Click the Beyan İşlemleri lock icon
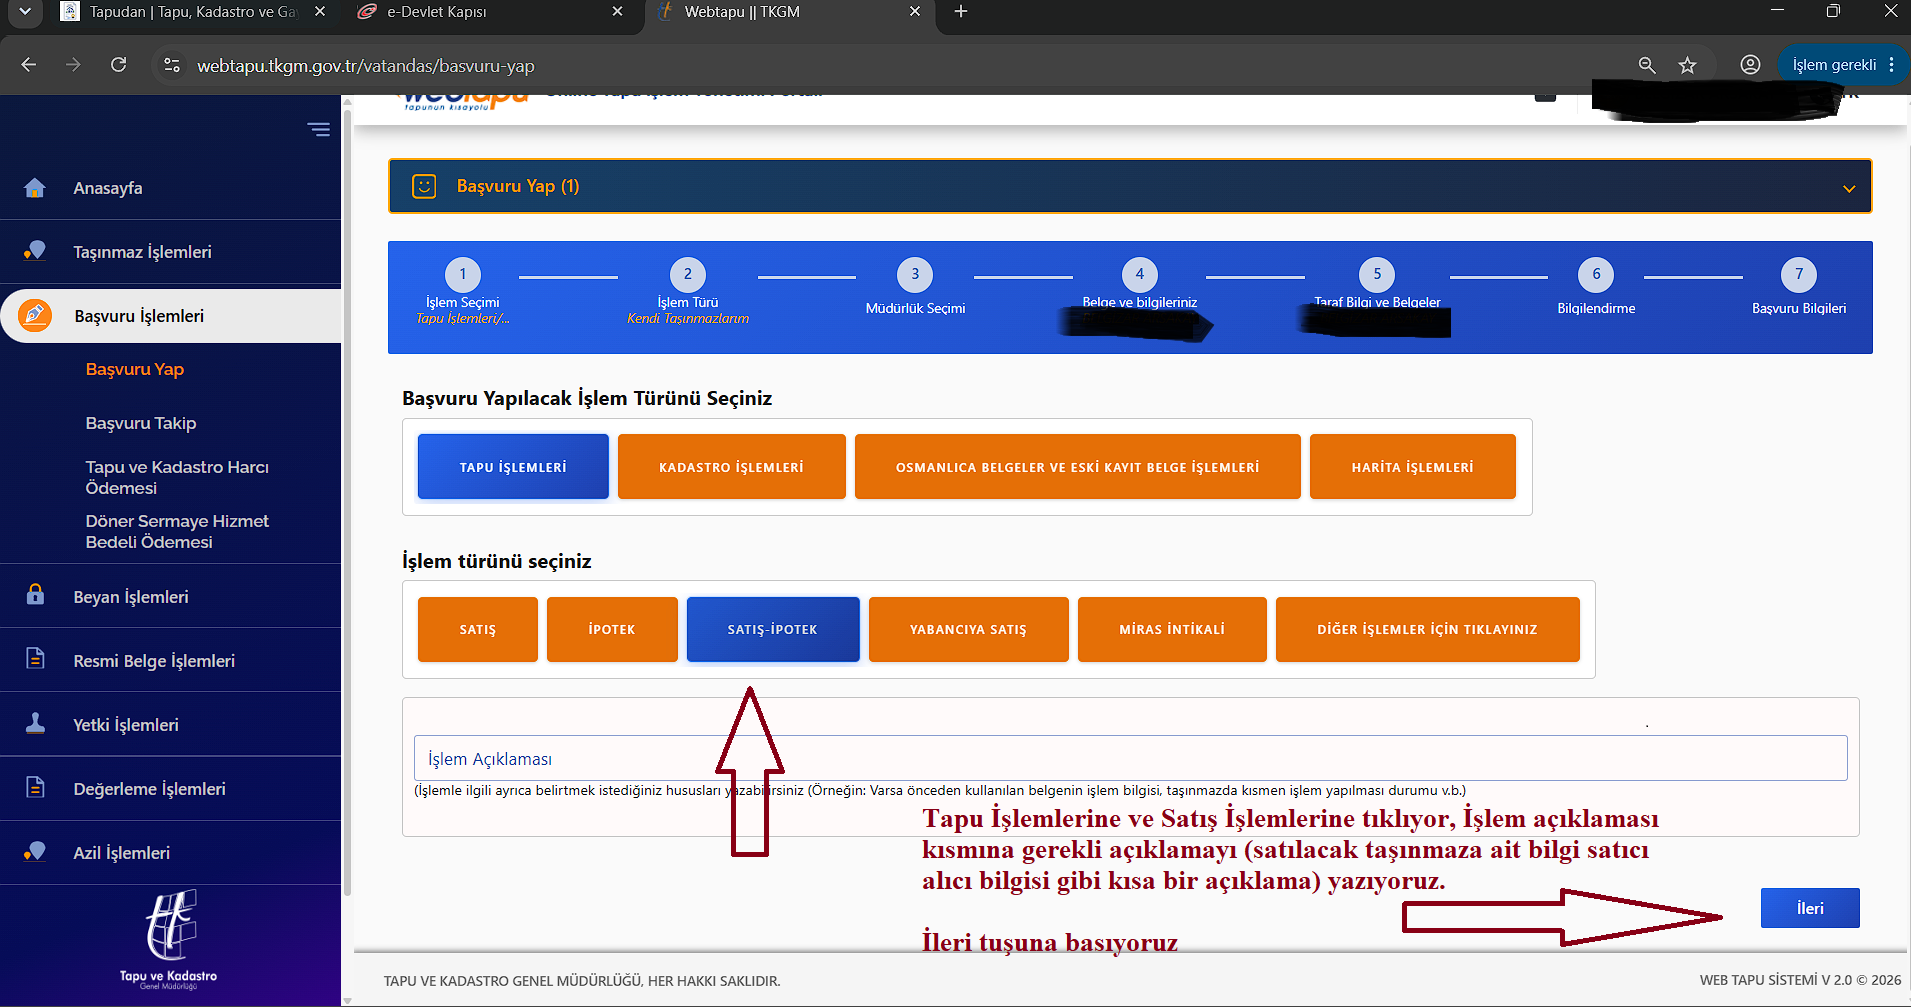 tap(35, 594)
